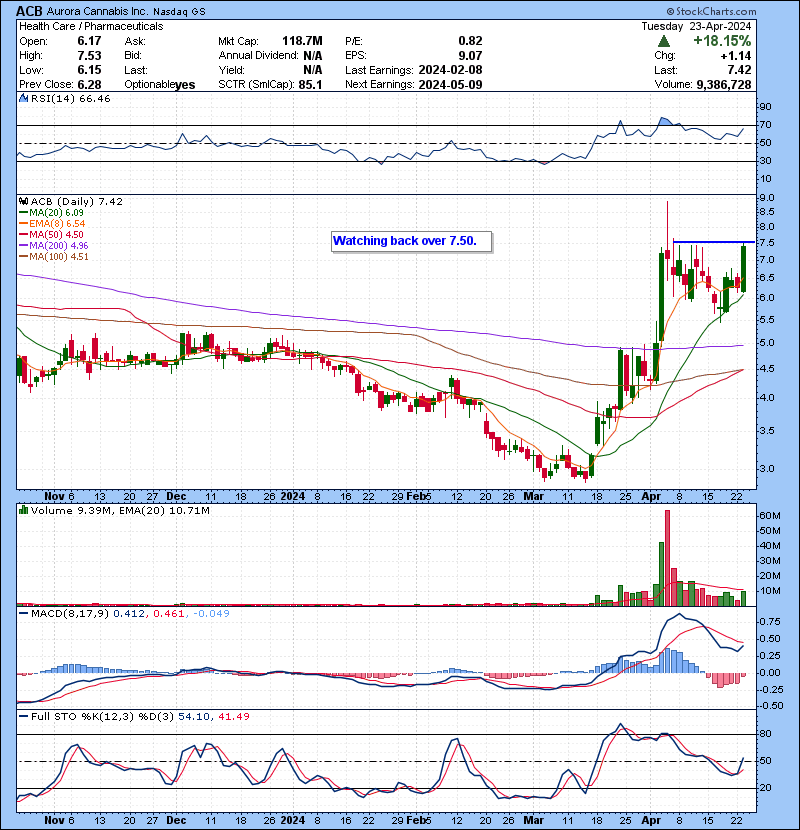Image resolution: width=800 pixels, height=830 pixels.
Task: Click the EMA(8) 6.54 legend entry
Action: pyautogui.click(x=52, y=224)
